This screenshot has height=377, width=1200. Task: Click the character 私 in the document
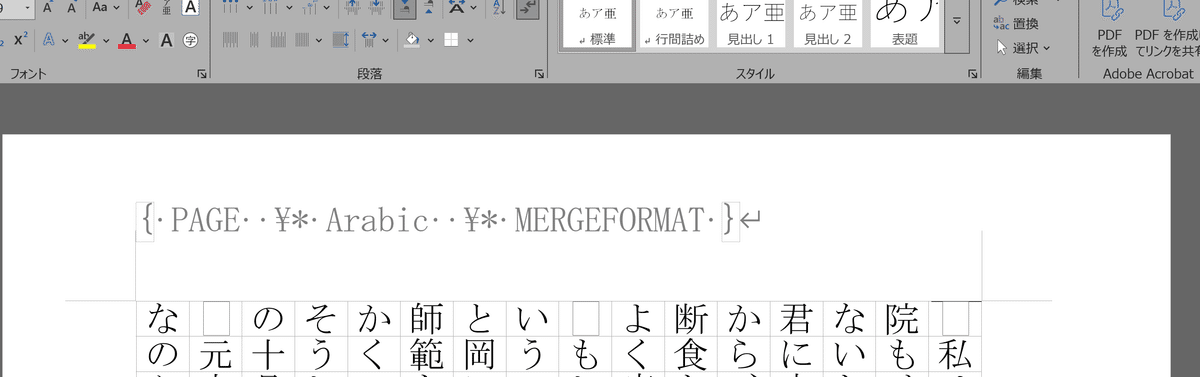tap(956, 356)
